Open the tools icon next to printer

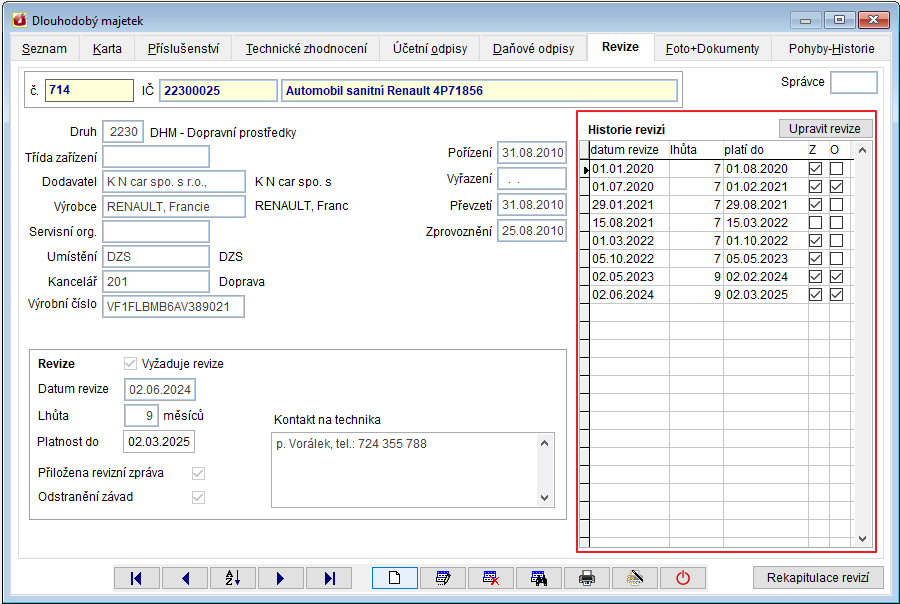tap(635, 578)
